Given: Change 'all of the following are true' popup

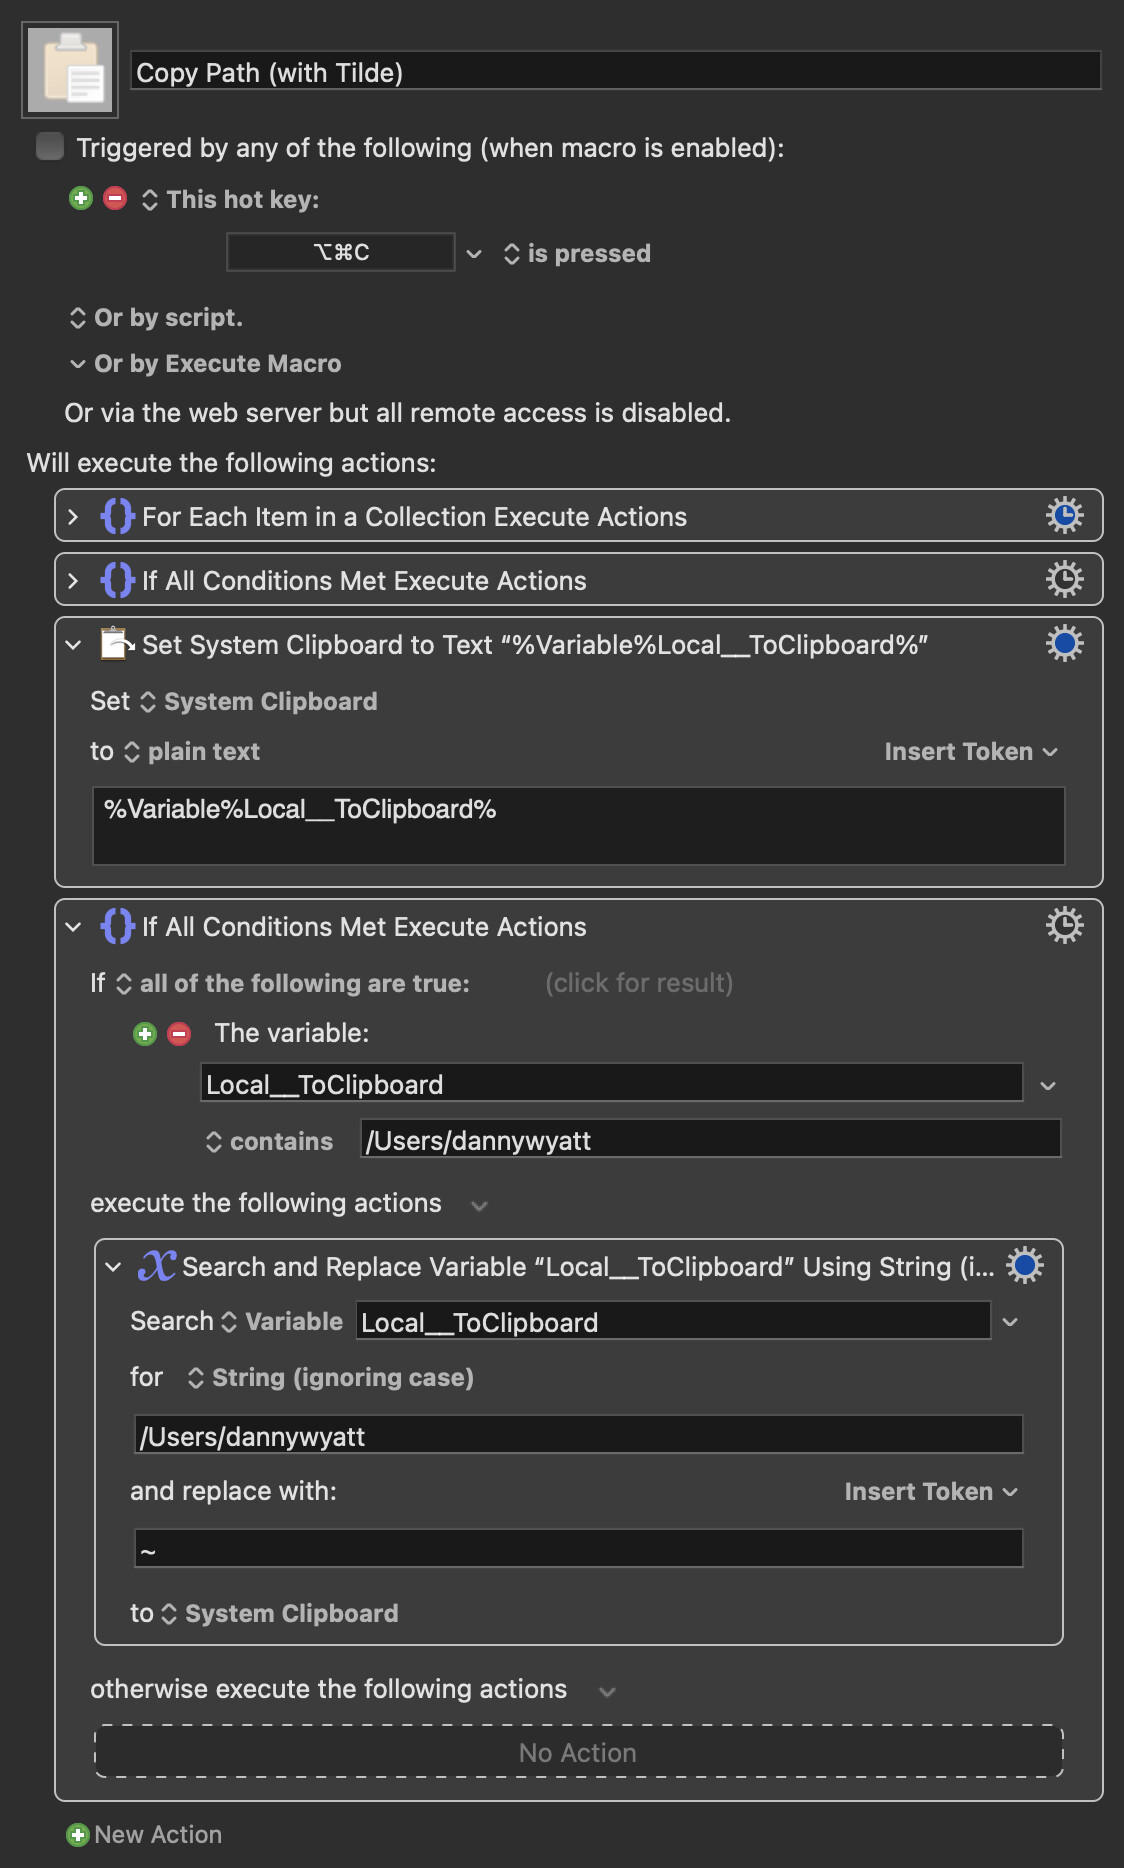Looking at the screenshot, I should coord(293,984).
